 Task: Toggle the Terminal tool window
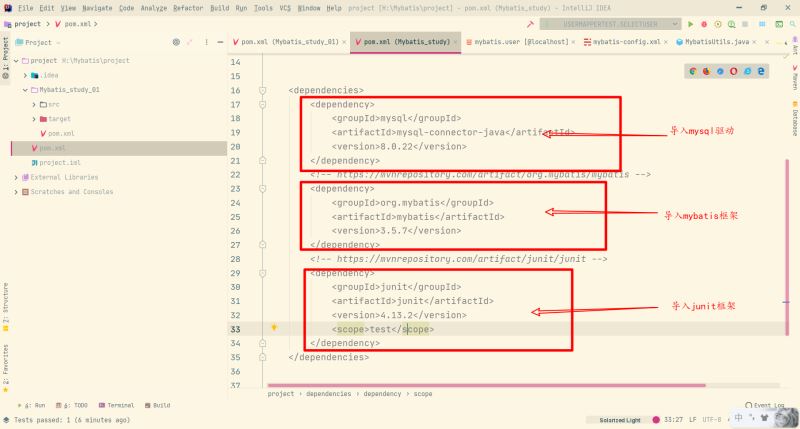coord(116,406)
